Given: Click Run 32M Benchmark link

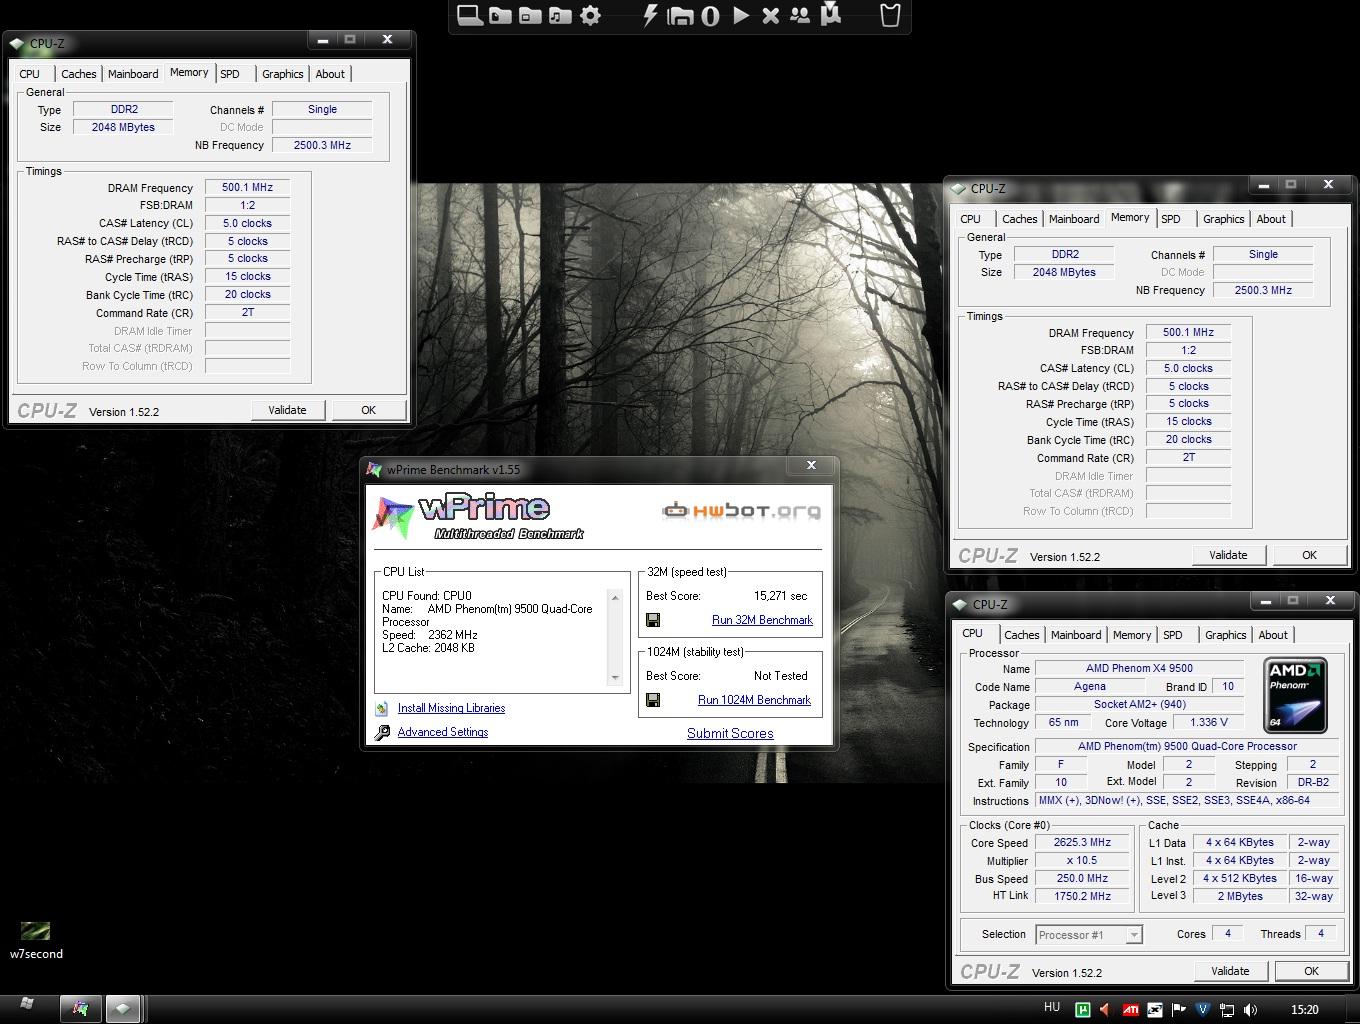Looking at the screenshot, I should (762, 620).
